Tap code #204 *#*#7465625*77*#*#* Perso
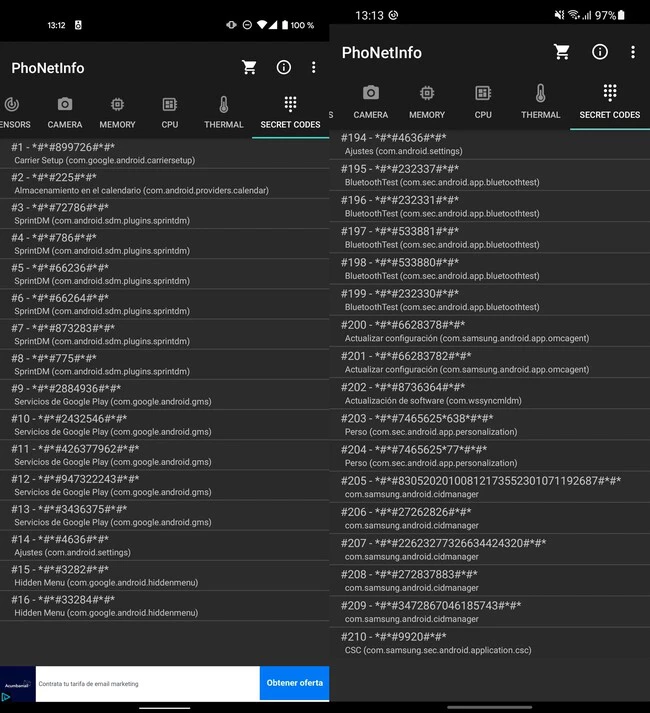The image size is (650, 713). point(490,456)
